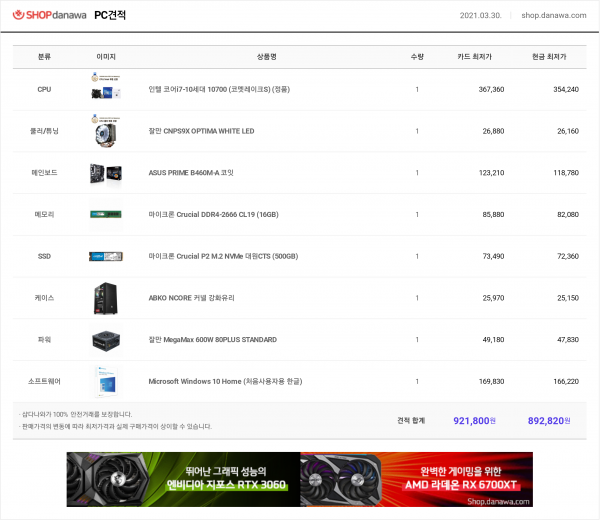Click the '쿨러/튜닝' category cell

click(44, 131)
